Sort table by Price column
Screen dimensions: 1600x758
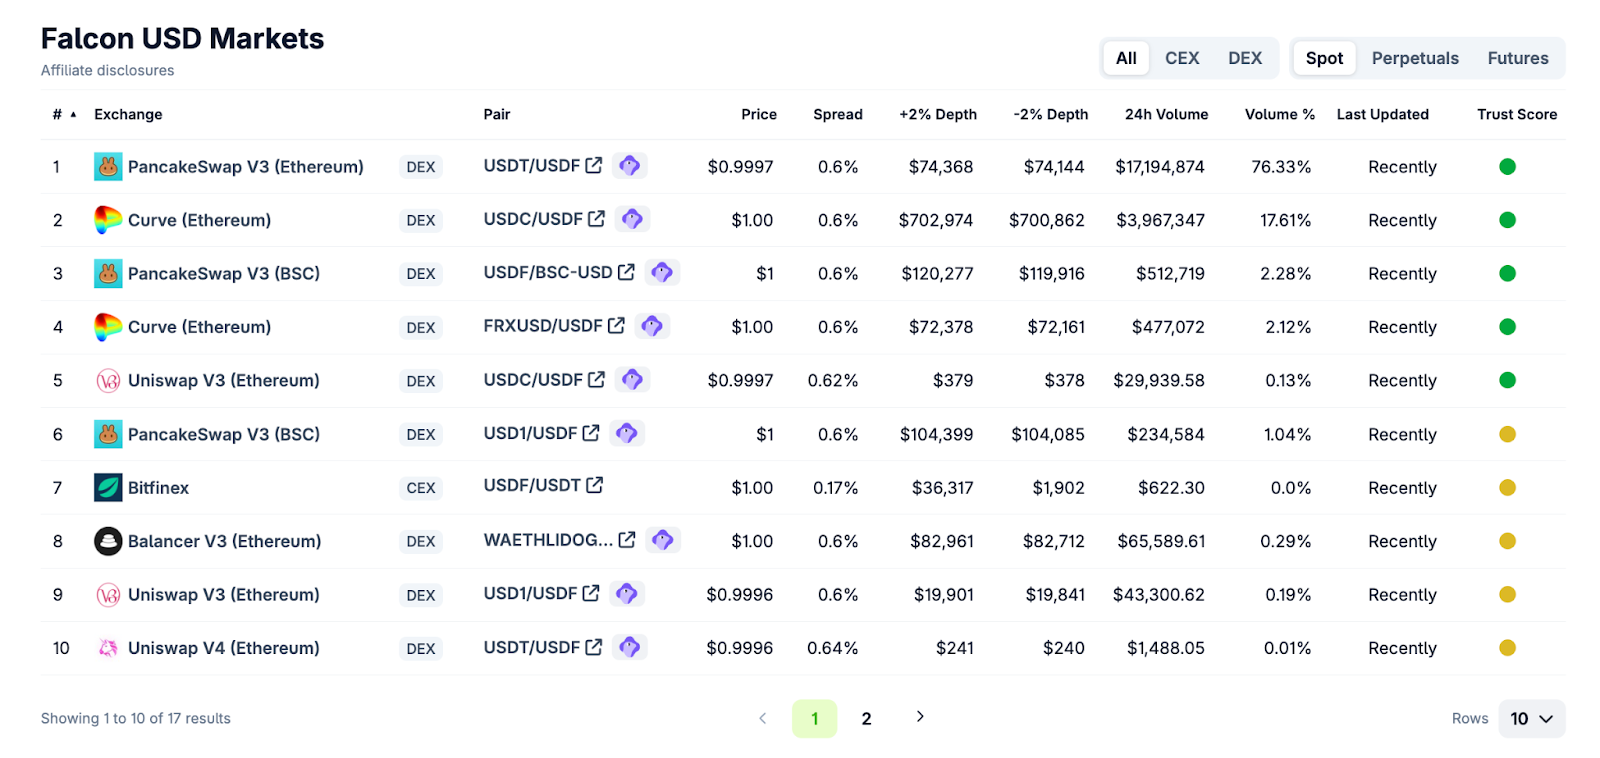coord(759,114)
